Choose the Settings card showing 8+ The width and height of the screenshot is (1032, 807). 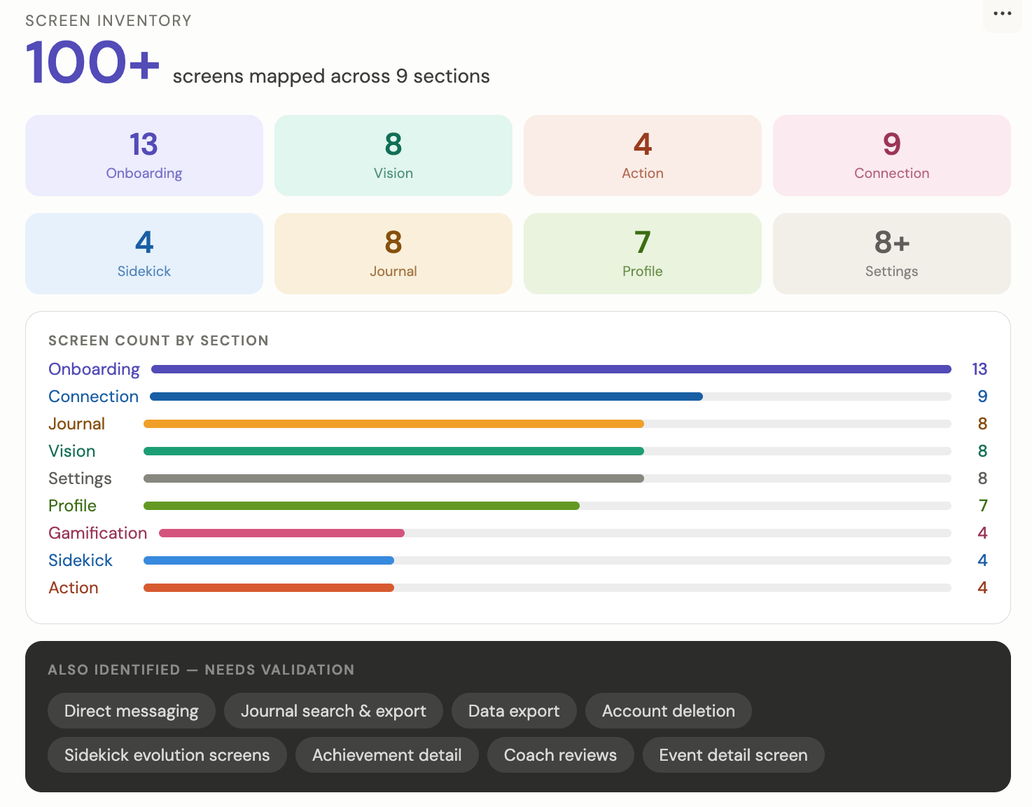click(892, 253)
